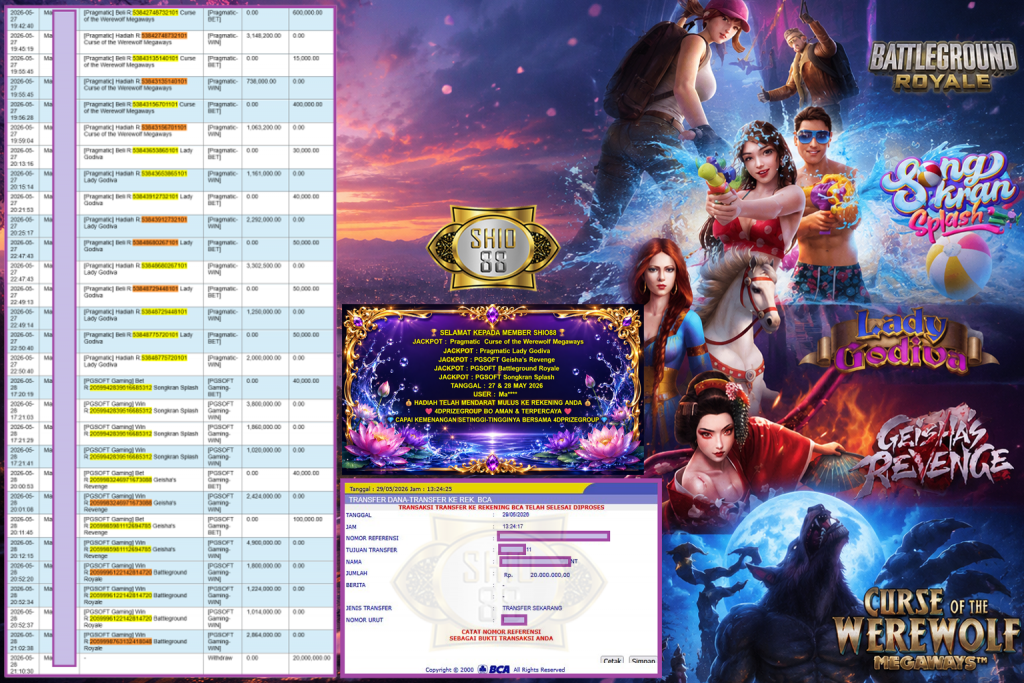Click the NOMOR REFERENSI label

[372, 538]
